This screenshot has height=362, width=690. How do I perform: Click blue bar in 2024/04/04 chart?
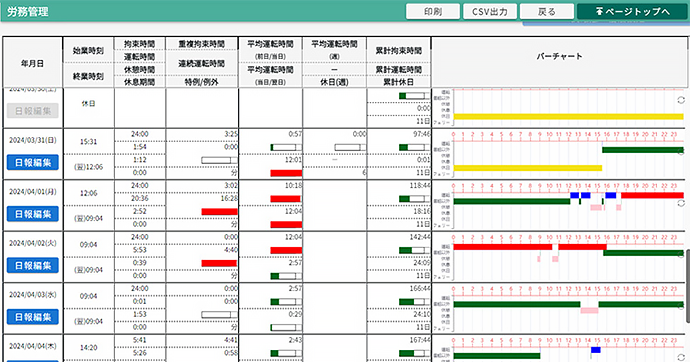(596, 350)
